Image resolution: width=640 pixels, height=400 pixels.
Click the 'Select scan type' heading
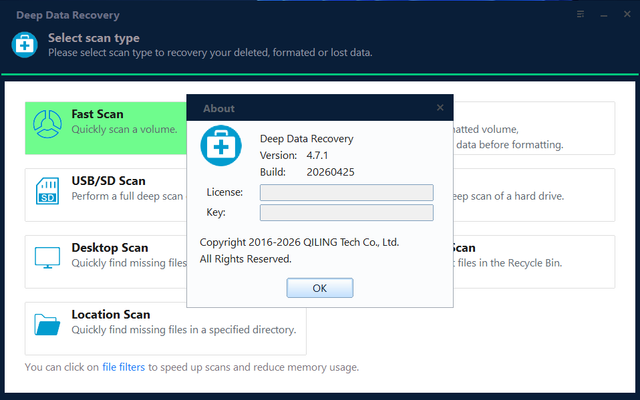point(94,38)
